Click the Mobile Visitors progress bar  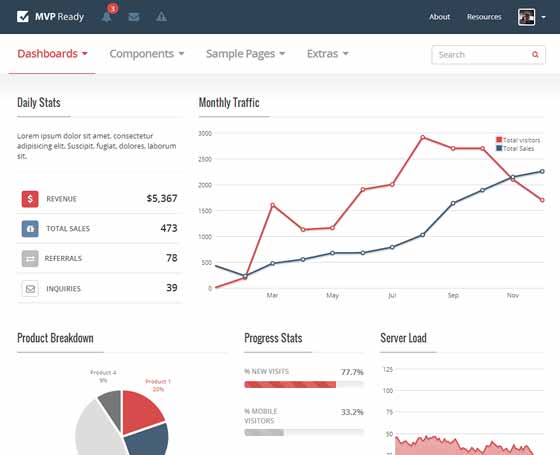click(x=304, y=432)
